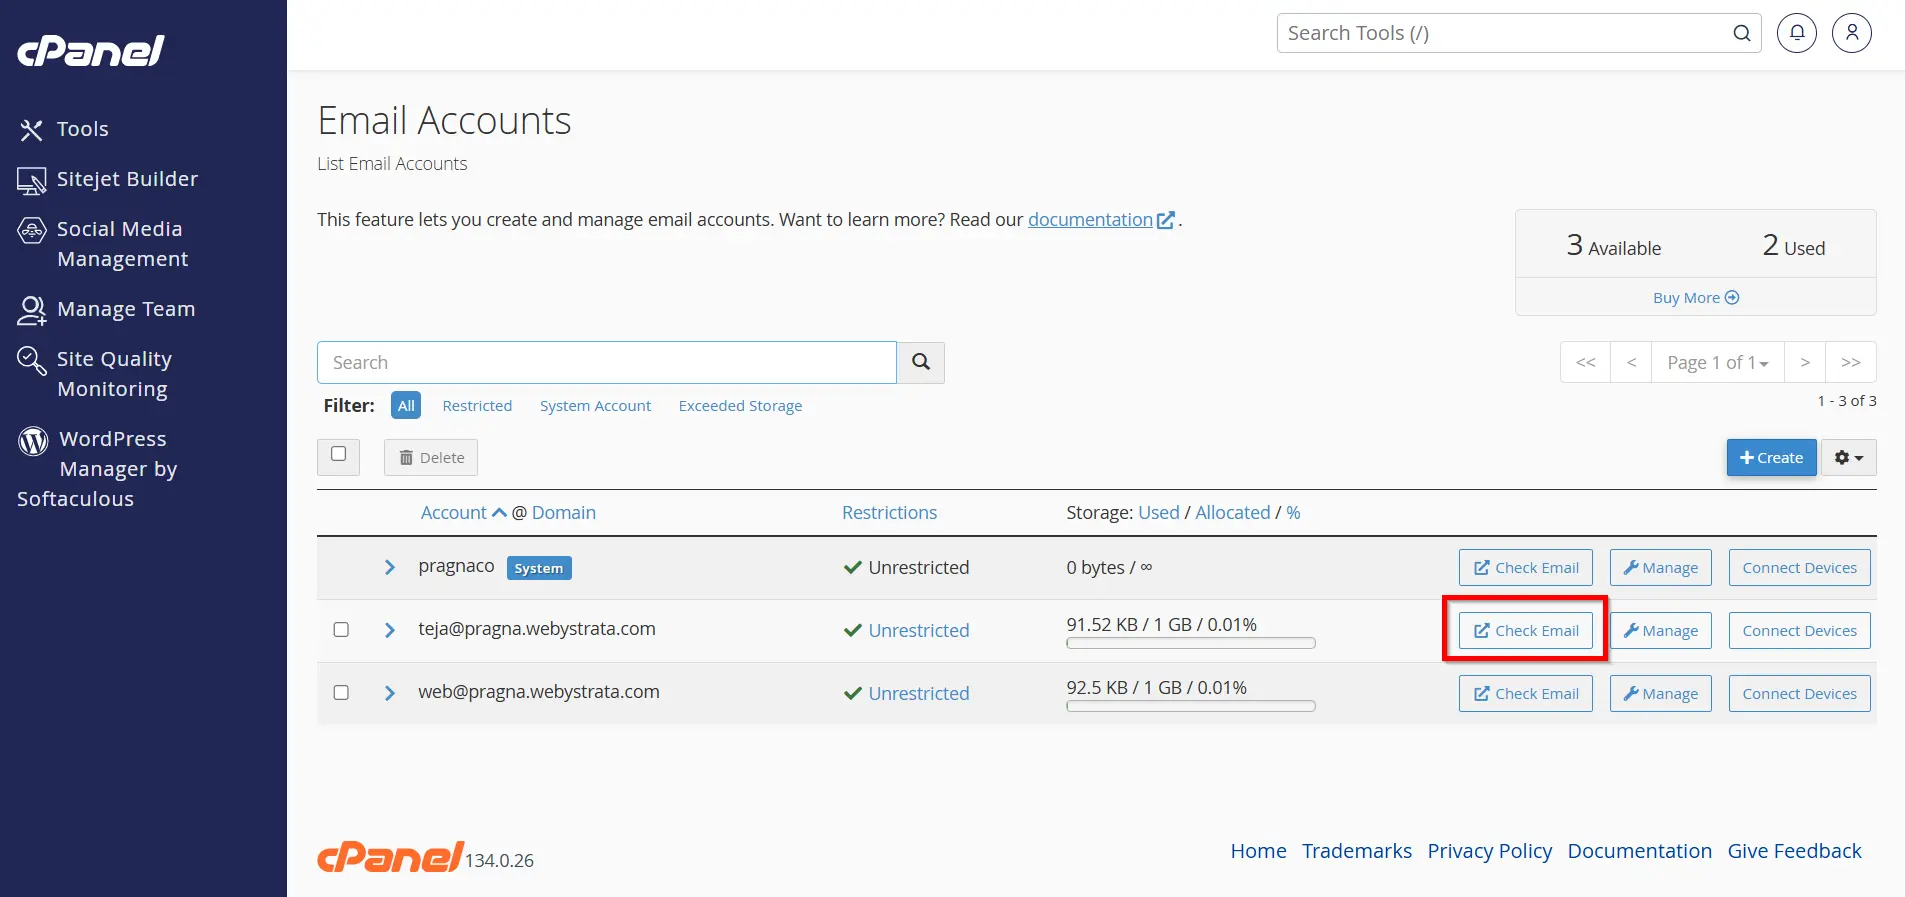The width and height of the screenshot is (1905, 897).
Task: Toggle the select-all checkbox
Action: click(x=339, y=454)
